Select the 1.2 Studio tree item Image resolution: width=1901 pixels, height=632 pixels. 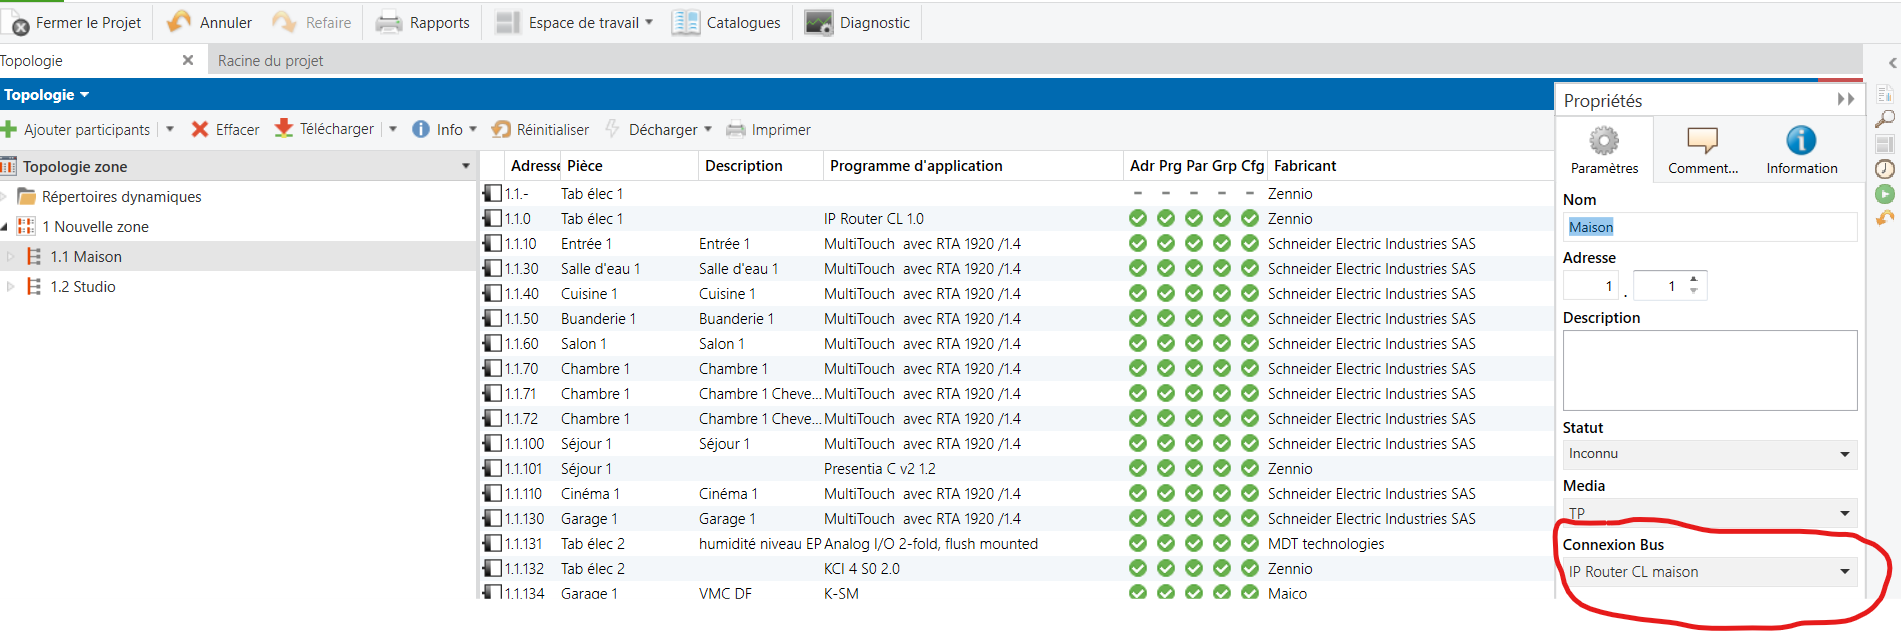click(83, 286)
